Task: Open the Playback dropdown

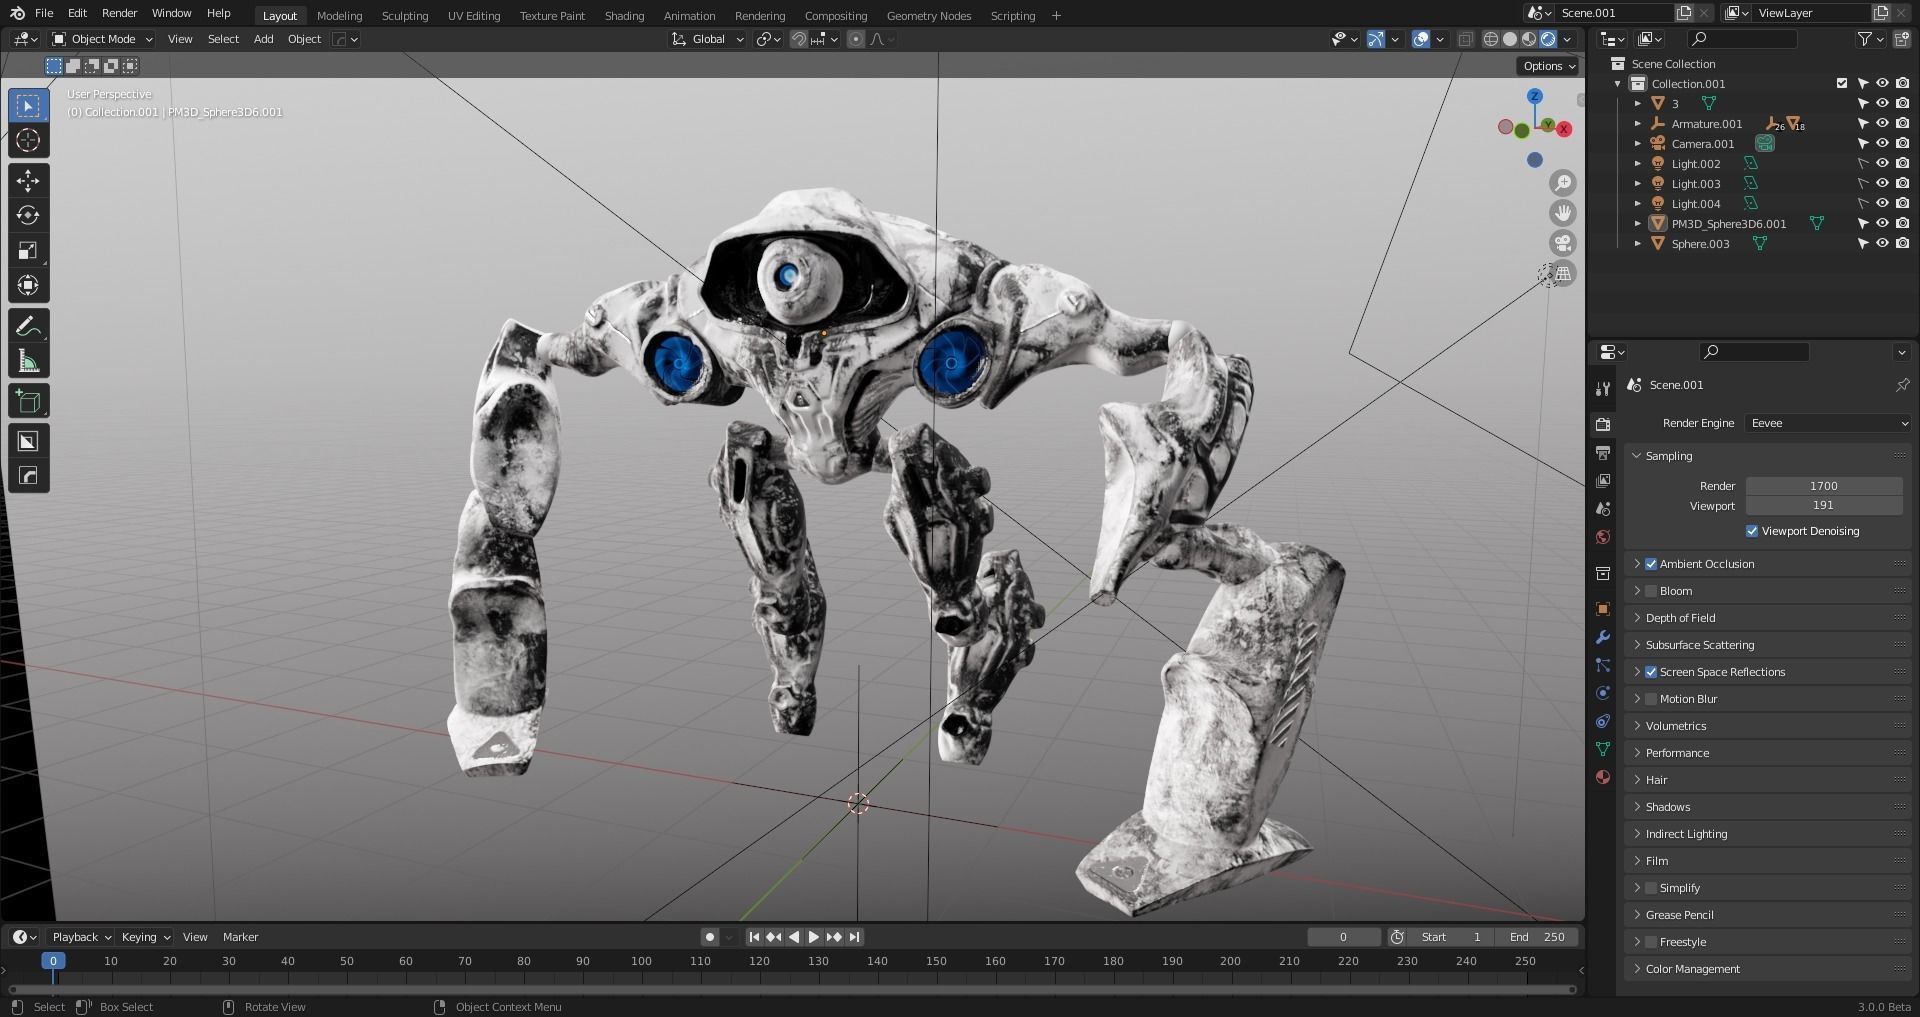Action: 80,937
